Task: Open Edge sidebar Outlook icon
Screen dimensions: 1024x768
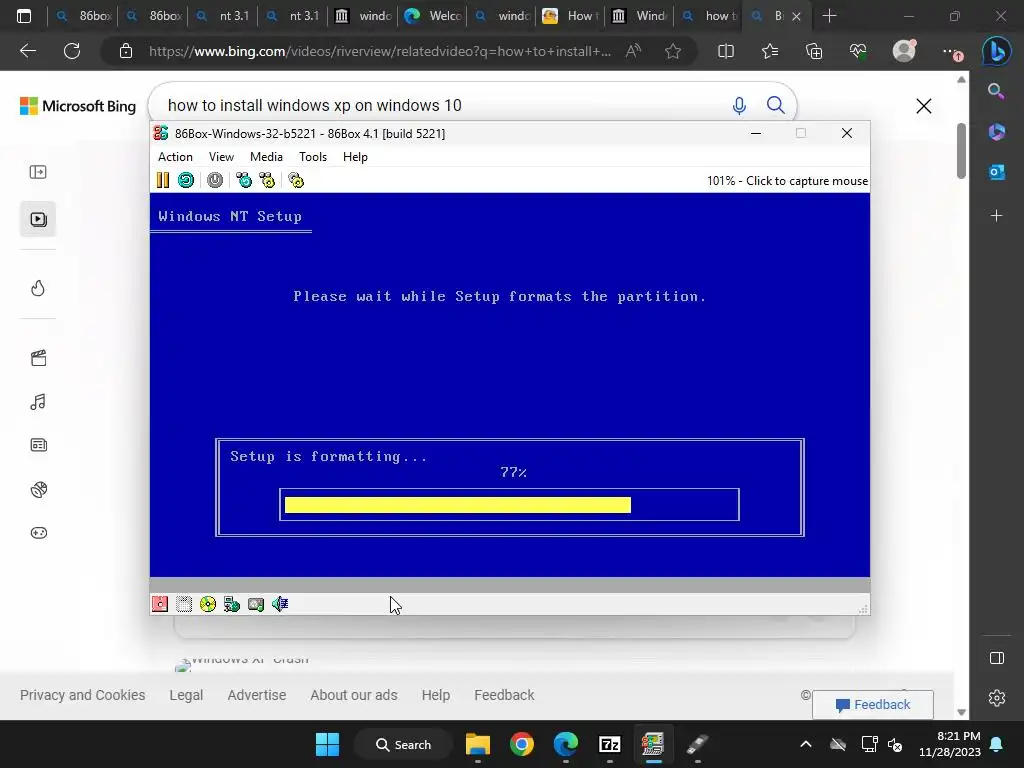Action: click(x=996, y=172)
